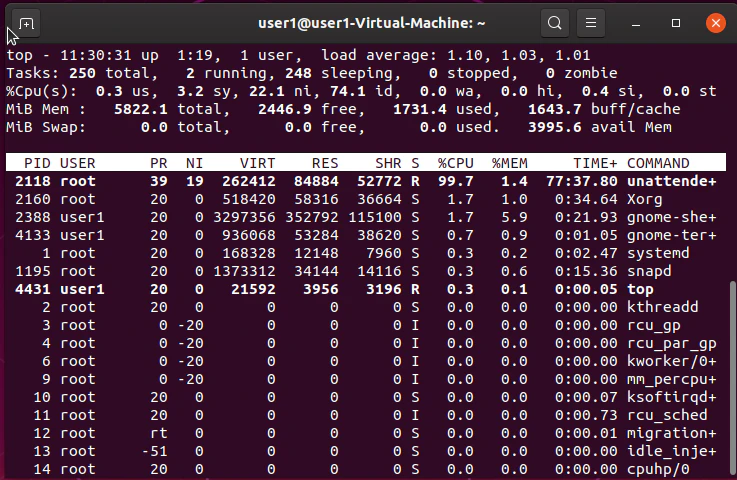Viewport: 737px width, 480px height.
Task: Select the ksoftirqd+ process name
Action: click(672, 397)
